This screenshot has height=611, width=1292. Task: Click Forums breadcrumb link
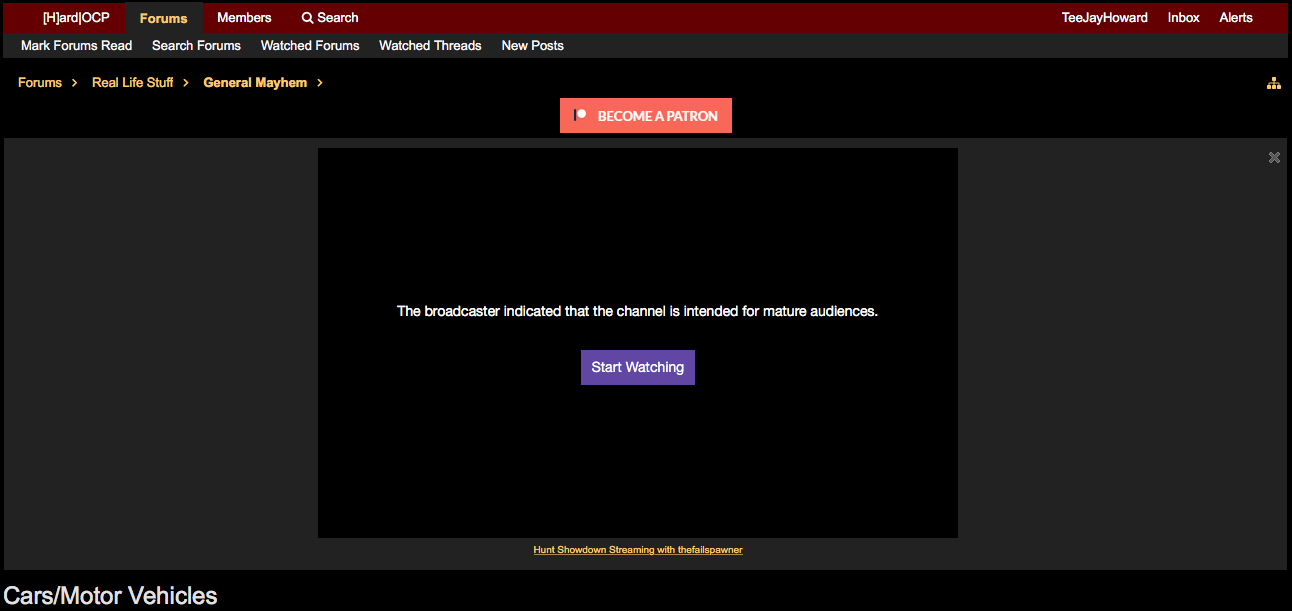[40, 83]
